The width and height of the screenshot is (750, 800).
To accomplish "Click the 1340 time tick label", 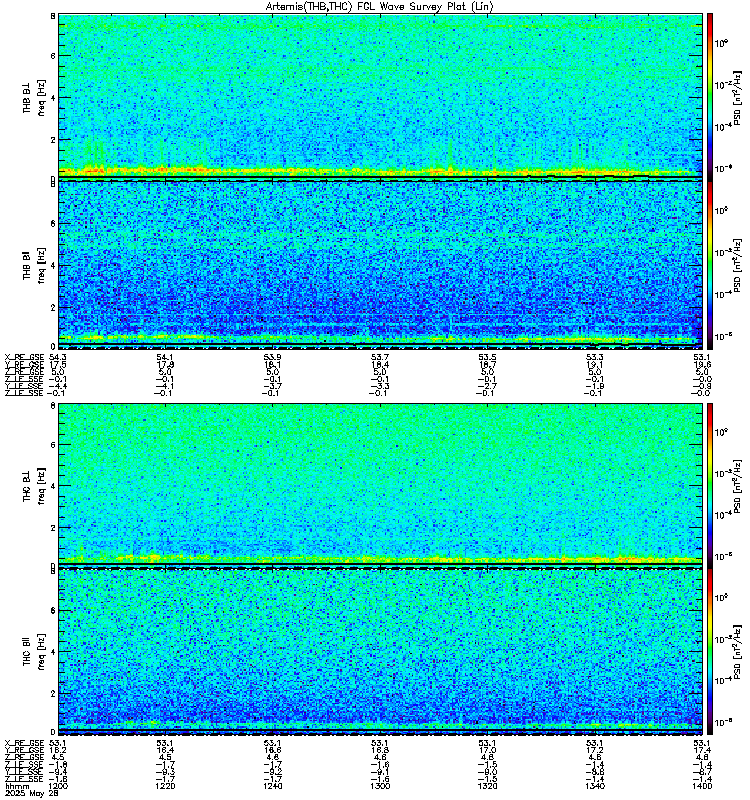I will tap(594, 786).
